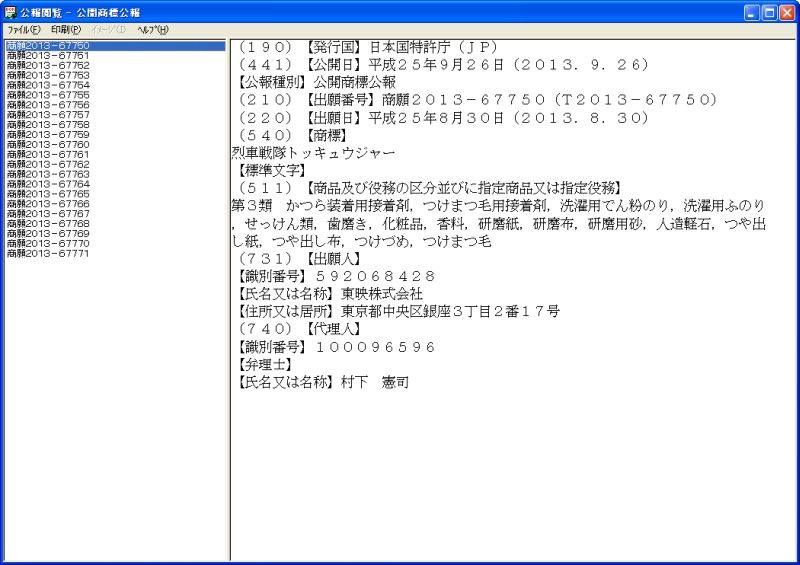Select list entry 商願2013-67761
Viewport: 800px width, 565px height.
48,154
